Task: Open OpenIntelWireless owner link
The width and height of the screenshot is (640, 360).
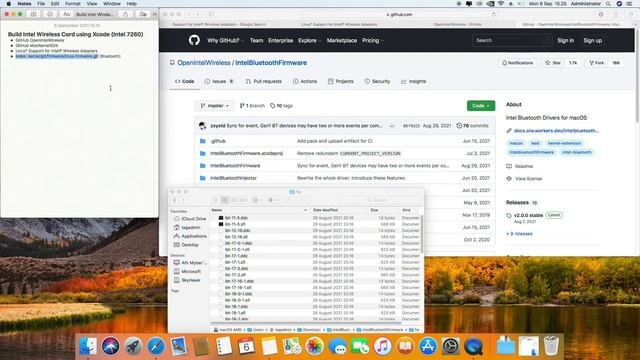Action: (204, 63)
